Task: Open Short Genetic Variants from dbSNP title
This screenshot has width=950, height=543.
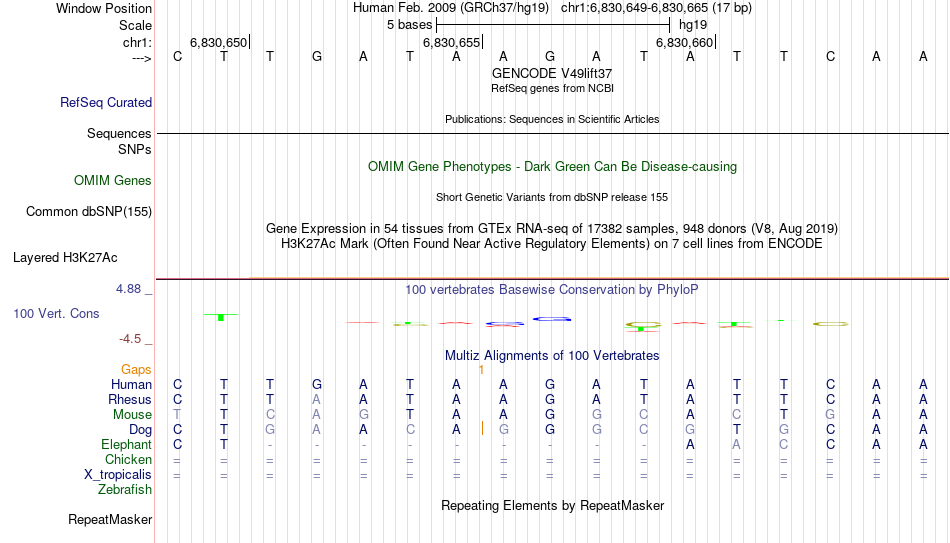Action: [x=552, y=198]
